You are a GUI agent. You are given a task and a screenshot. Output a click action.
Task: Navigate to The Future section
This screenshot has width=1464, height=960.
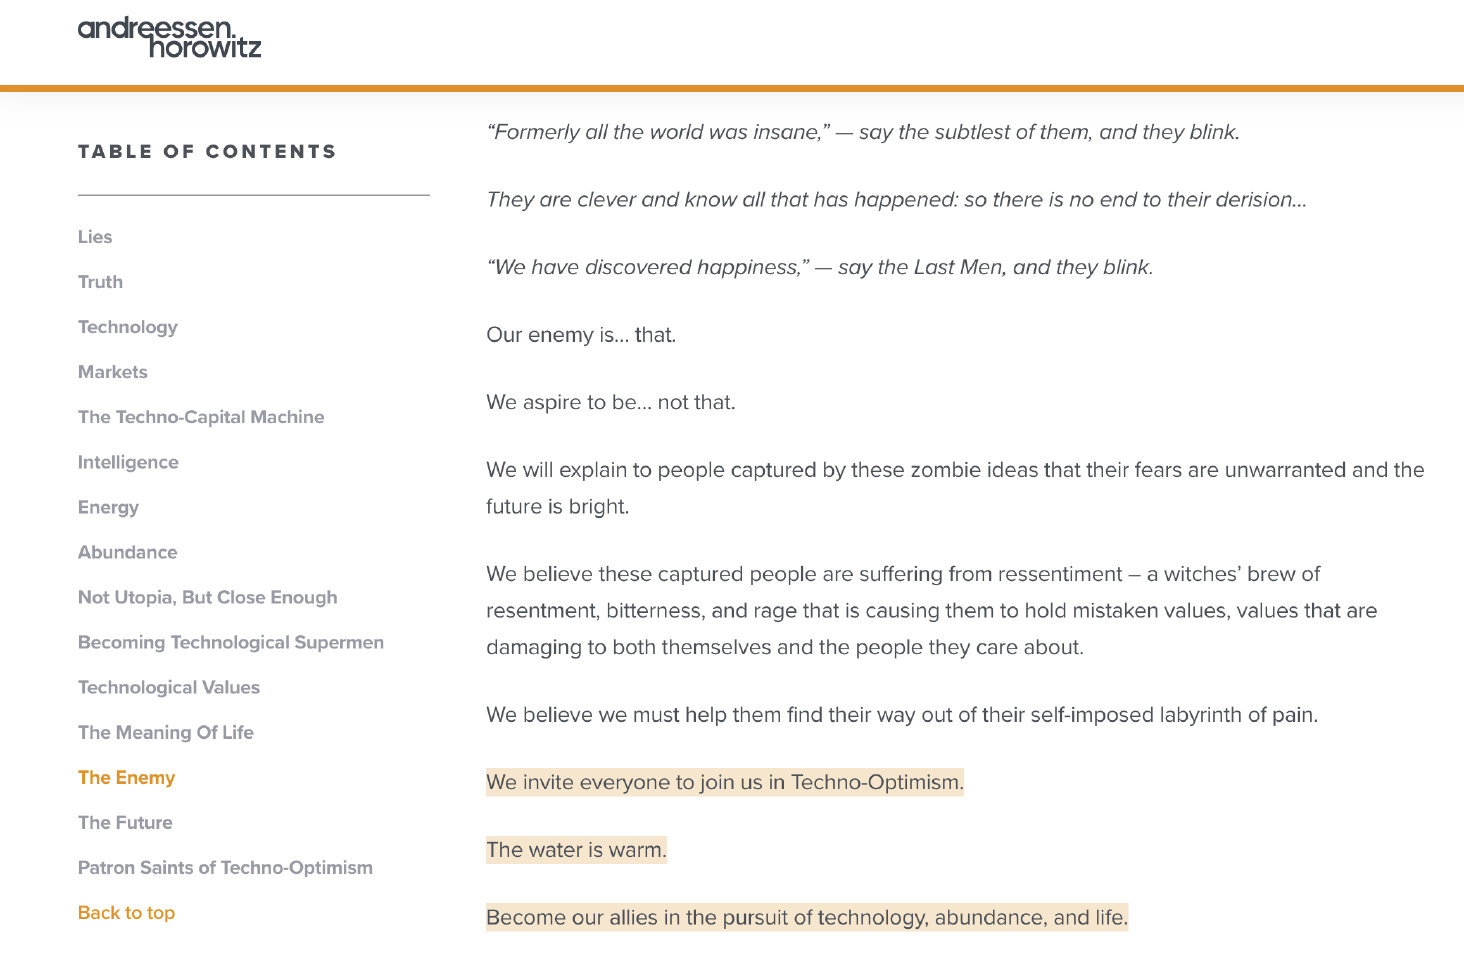[125, 822]
